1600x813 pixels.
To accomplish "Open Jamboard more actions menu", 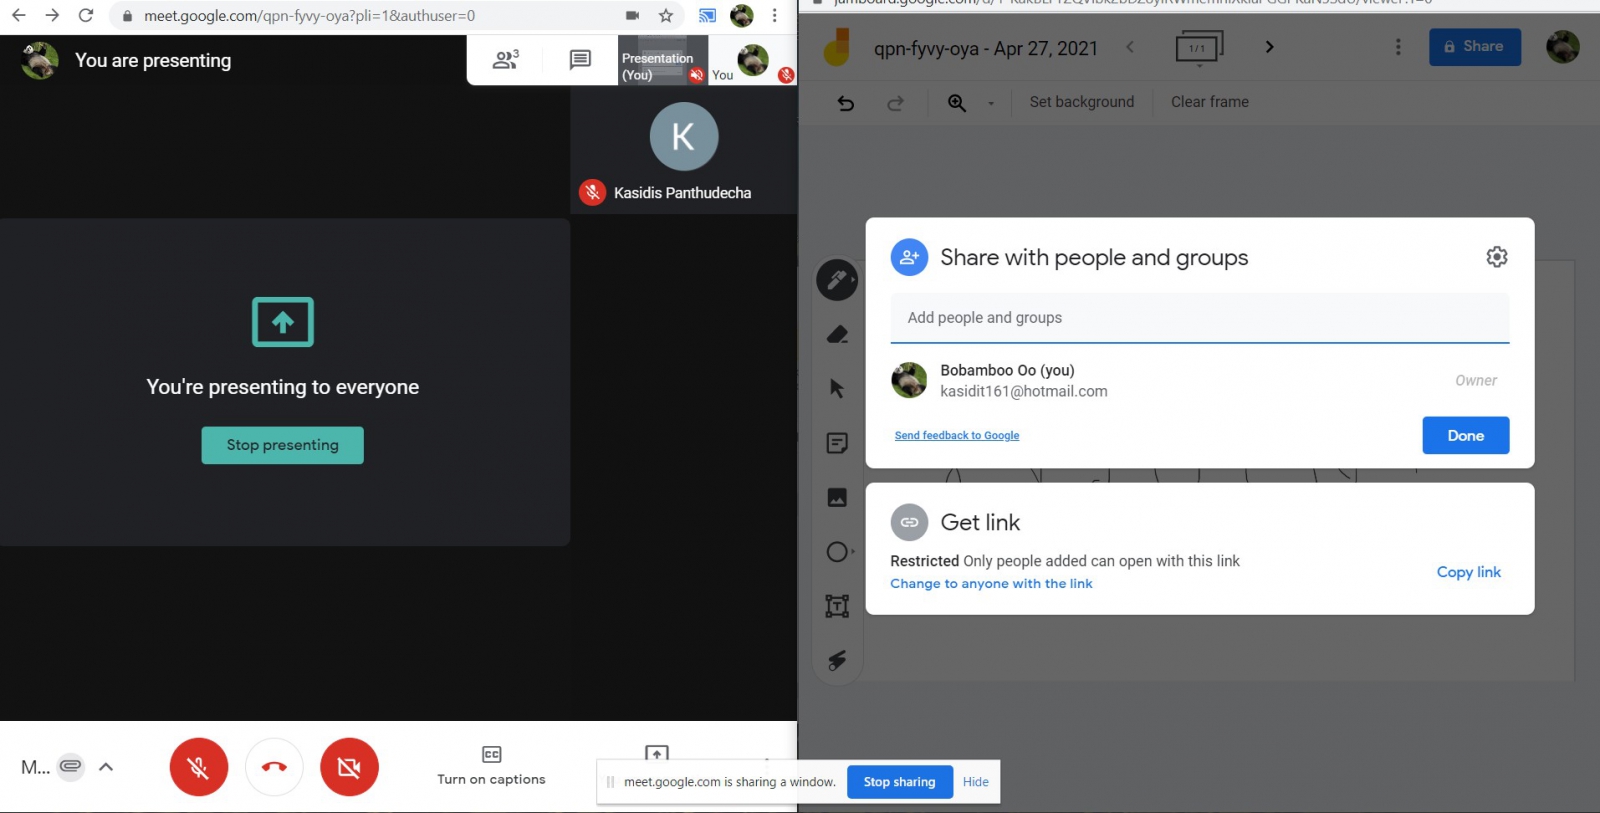I will tap(1398, 47).
